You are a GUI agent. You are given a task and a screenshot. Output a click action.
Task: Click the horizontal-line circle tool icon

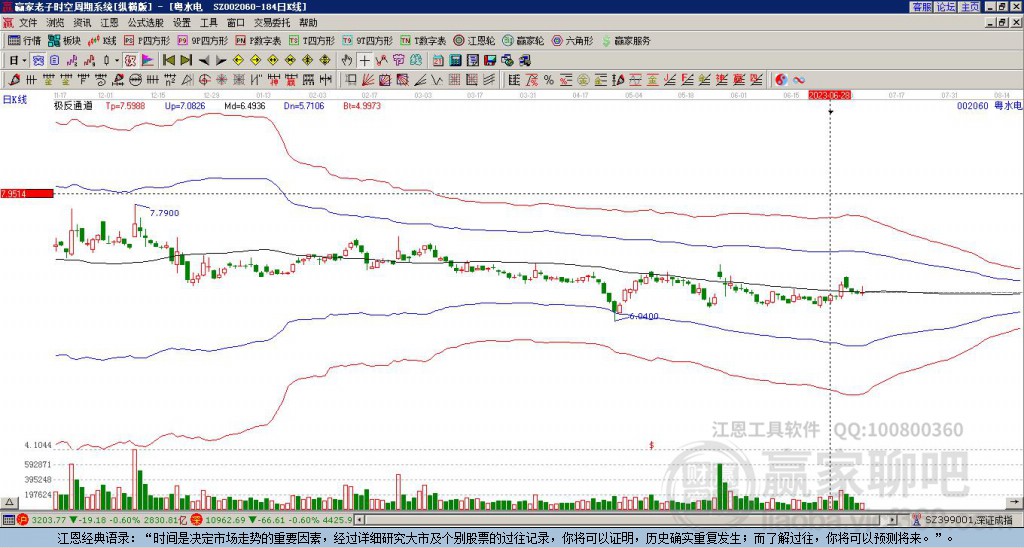[x=135, y=80]
